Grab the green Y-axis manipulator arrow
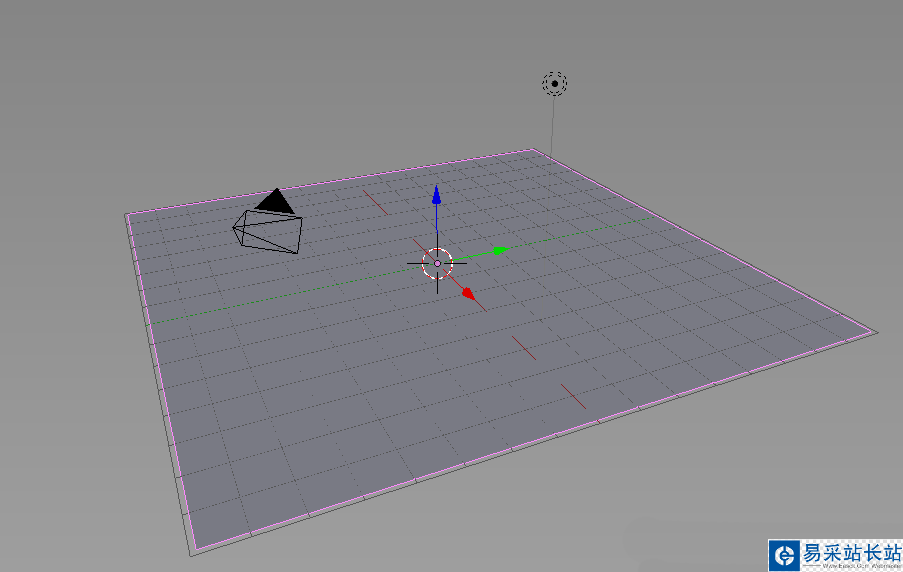 pyautogui.click(x=501, y=251)
